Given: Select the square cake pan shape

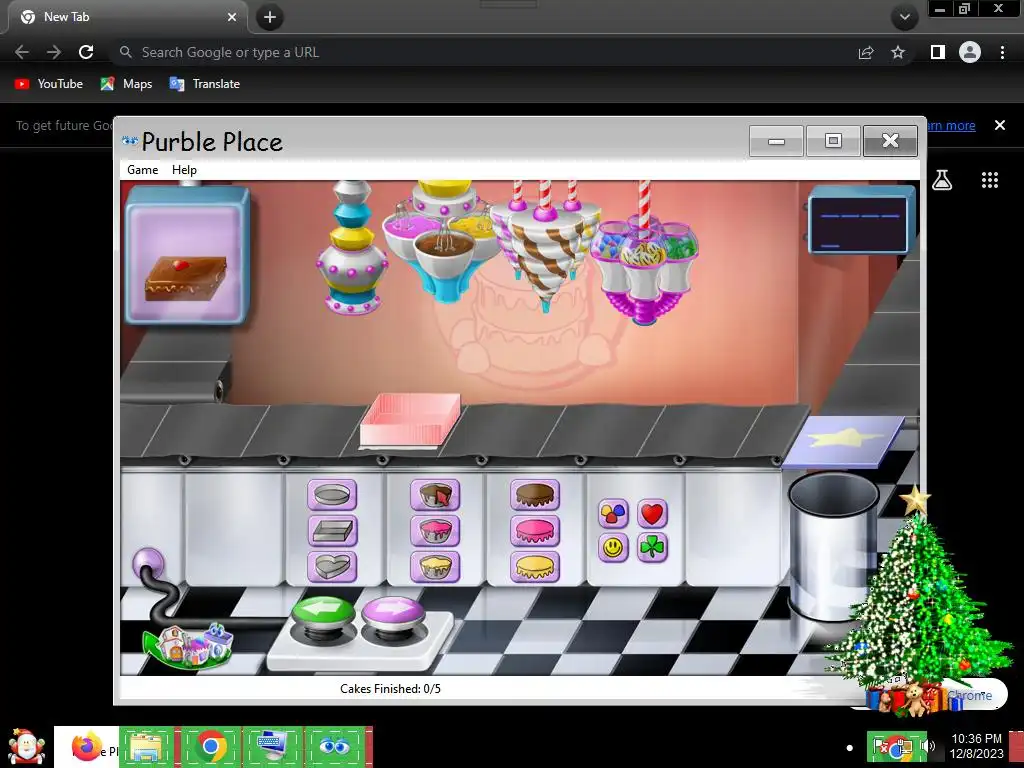Looking at the screenshot, I should click(332, 531).
